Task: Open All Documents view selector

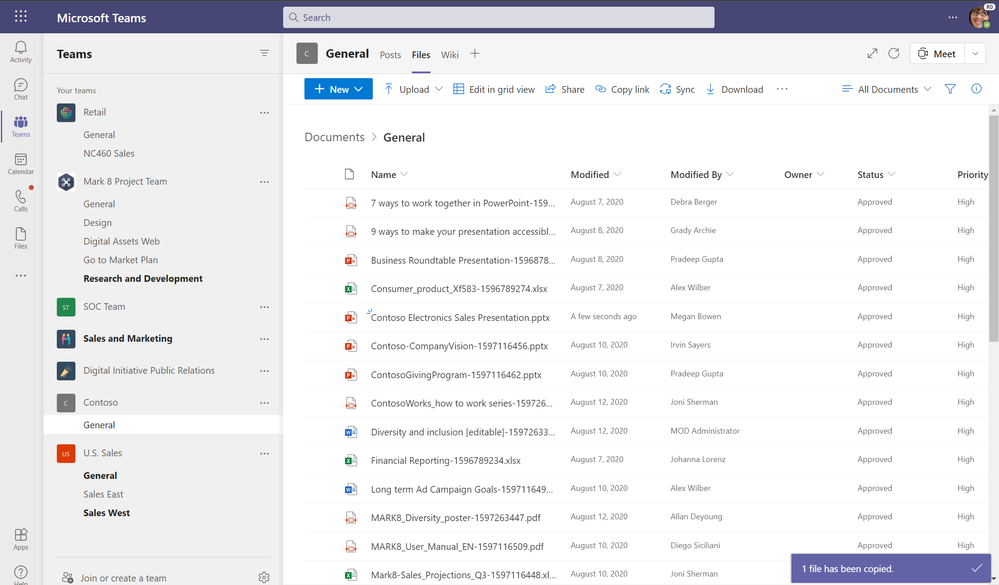Action: [886, 89]
